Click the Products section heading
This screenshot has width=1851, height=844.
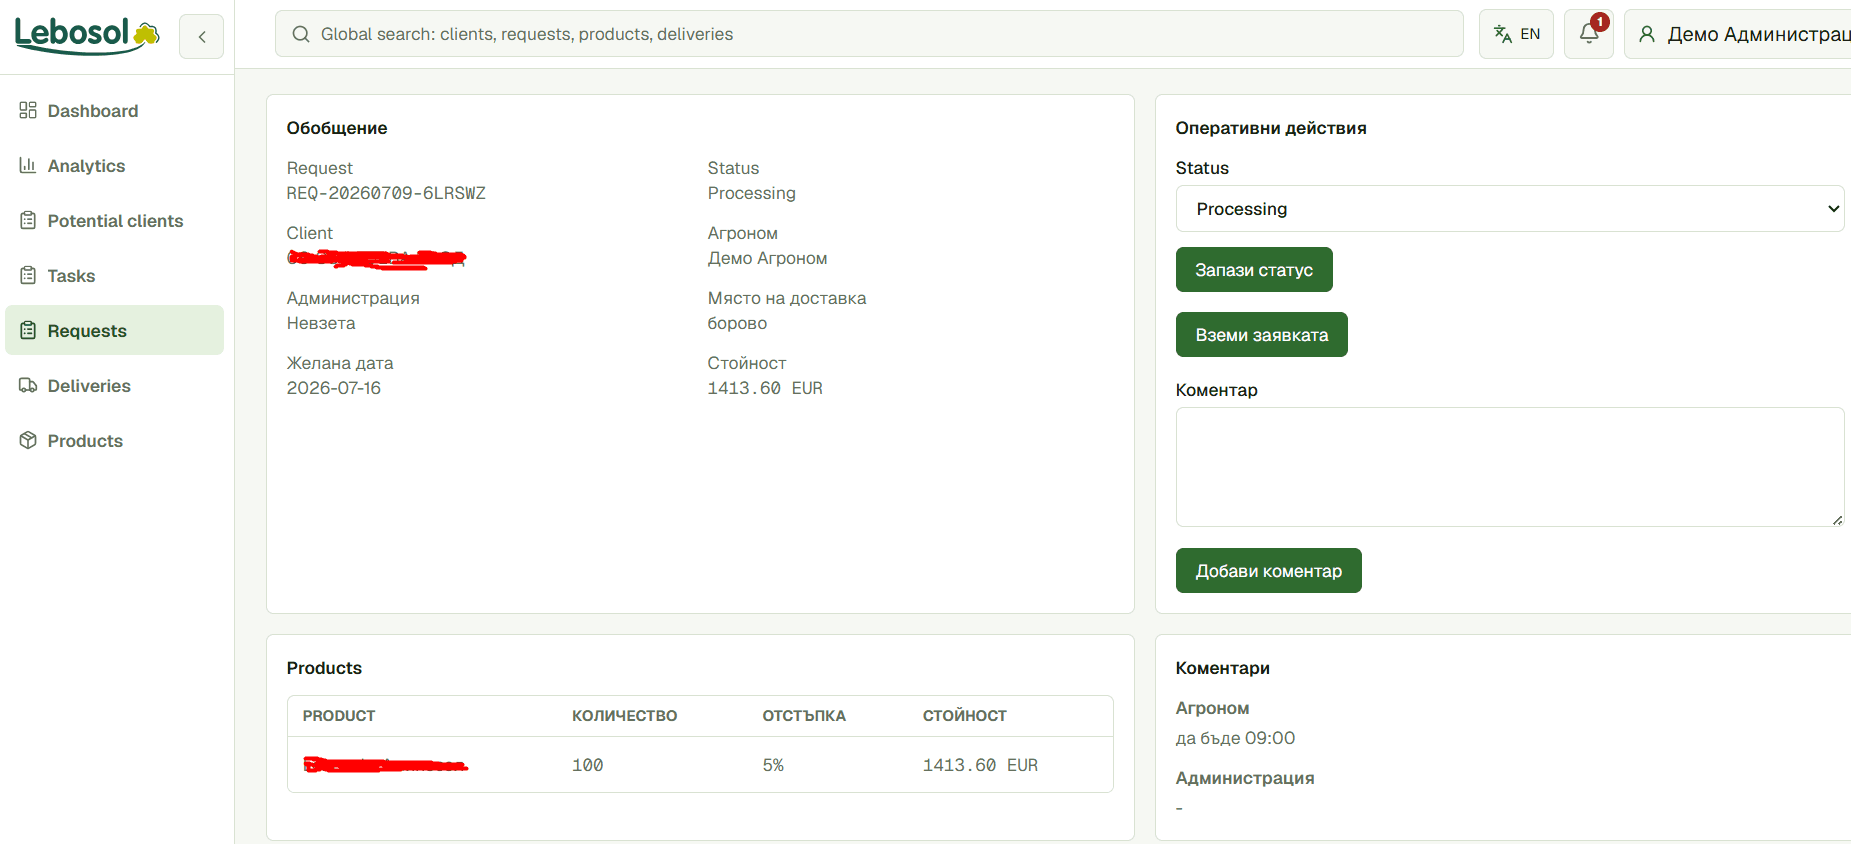pyautogui.click(x=324, y=668)
